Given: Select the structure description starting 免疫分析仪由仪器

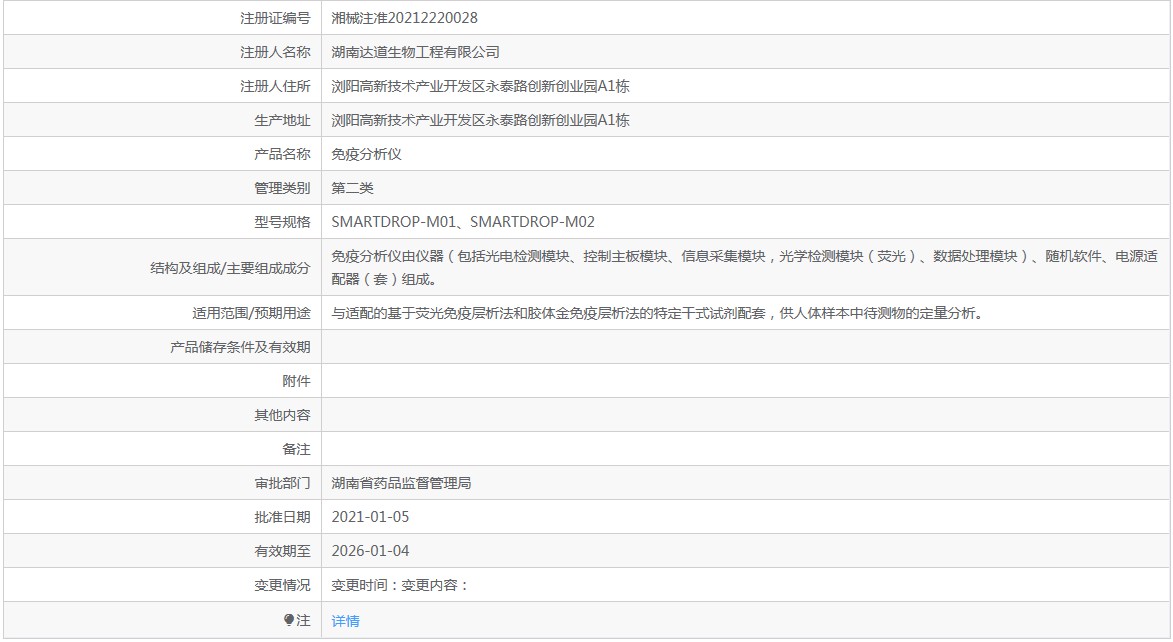Looking at the screenshot, I should pyautogui.click(x=744, y=268).
